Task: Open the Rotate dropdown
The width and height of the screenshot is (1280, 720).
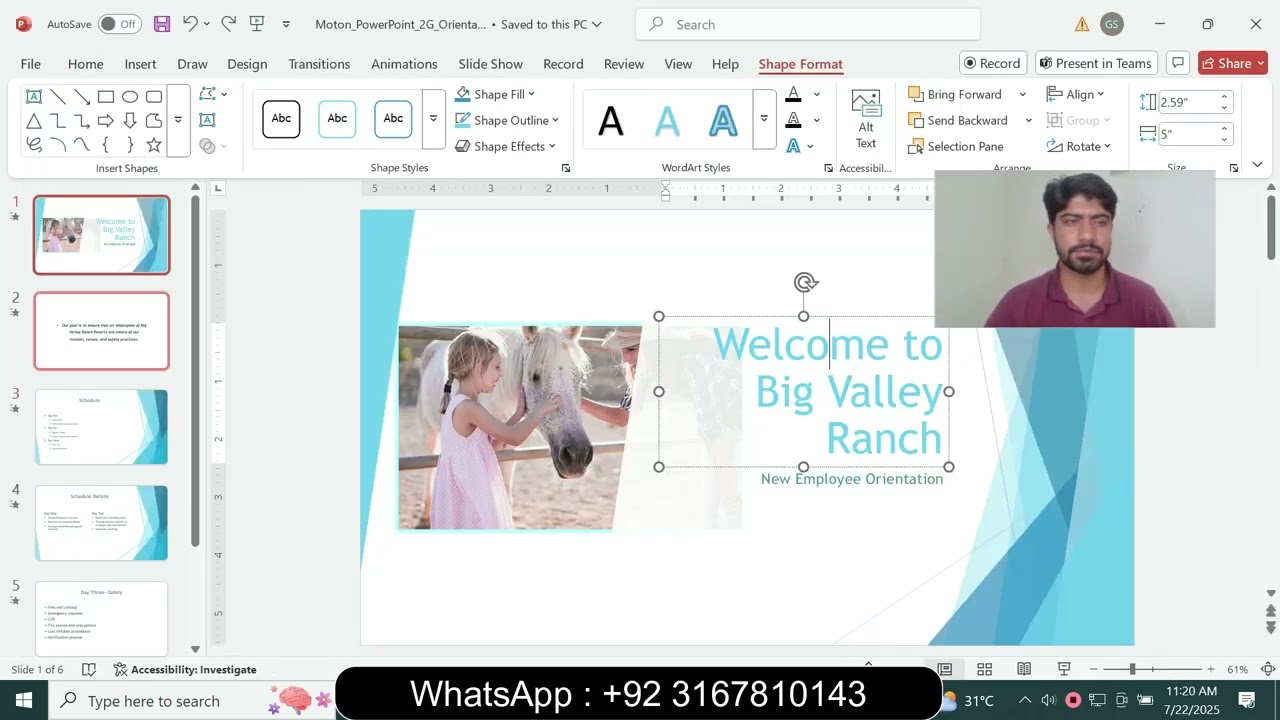Action: tap(1079, 146)
